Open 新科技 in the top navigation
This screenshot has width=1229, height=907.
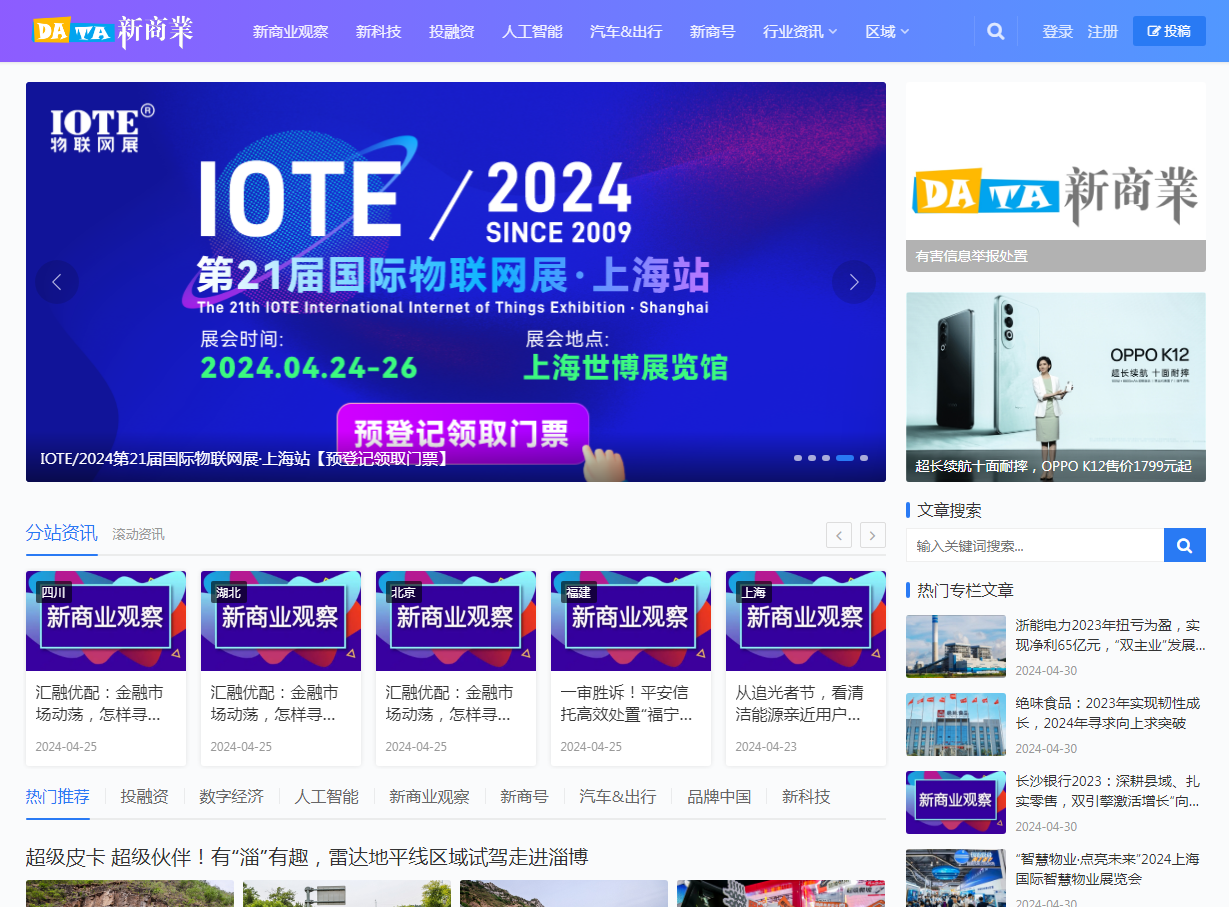click(x=379, y=31)
